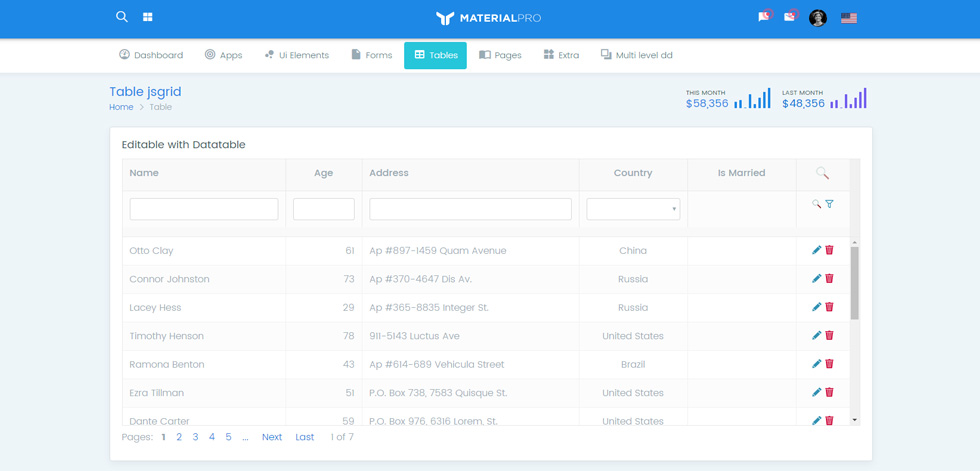Screen dimensions: 980x471
Task: Edit the Ezra Tillman row
Action: [816, 392]
